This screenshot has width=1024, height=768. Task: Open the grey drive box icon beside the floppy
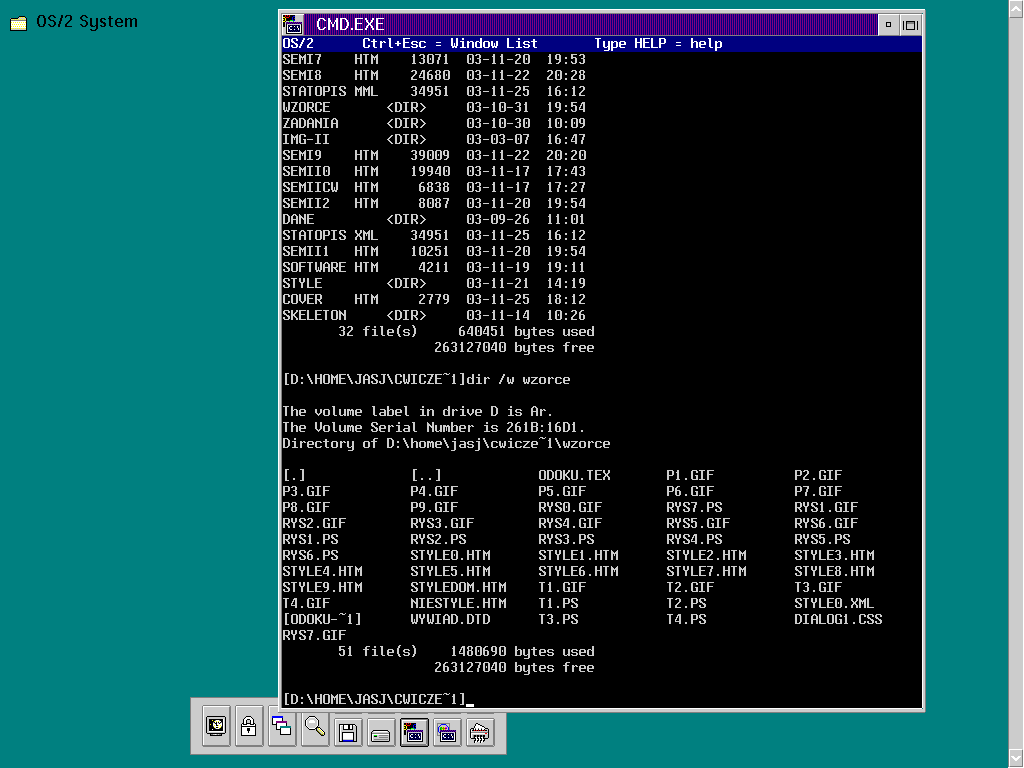pos(381,732)
